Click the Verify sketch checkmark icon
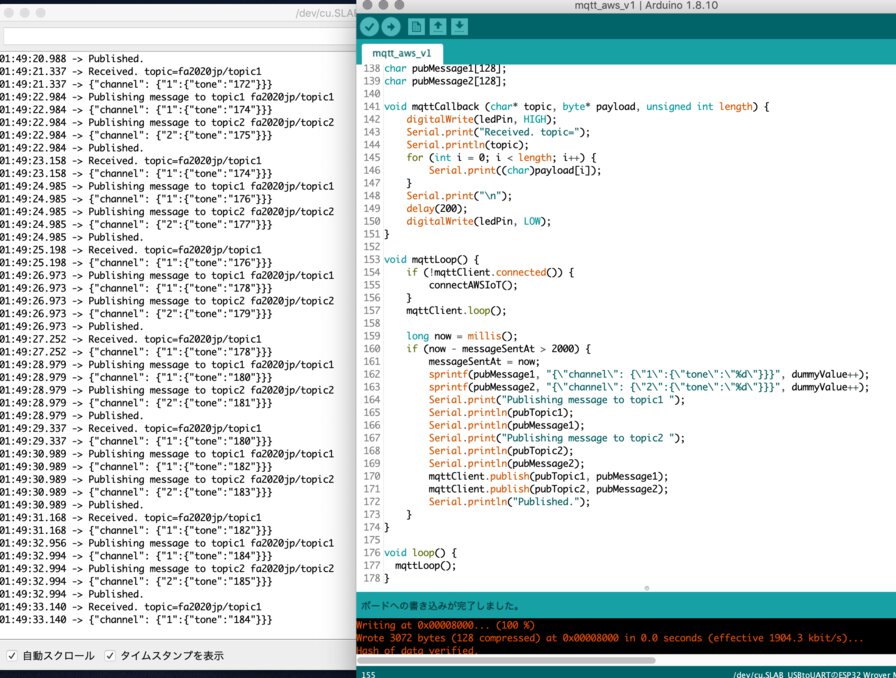 [371, 26]
